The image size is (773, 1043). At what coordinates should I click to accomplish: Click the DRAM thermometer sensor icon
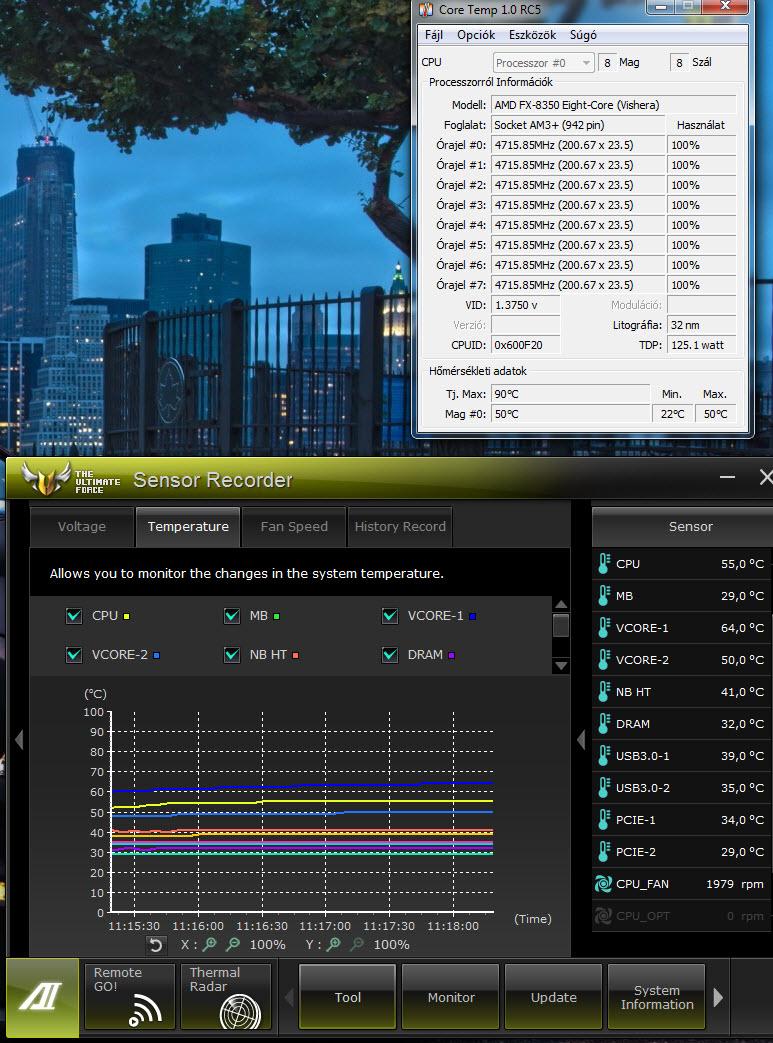point(603,724)
